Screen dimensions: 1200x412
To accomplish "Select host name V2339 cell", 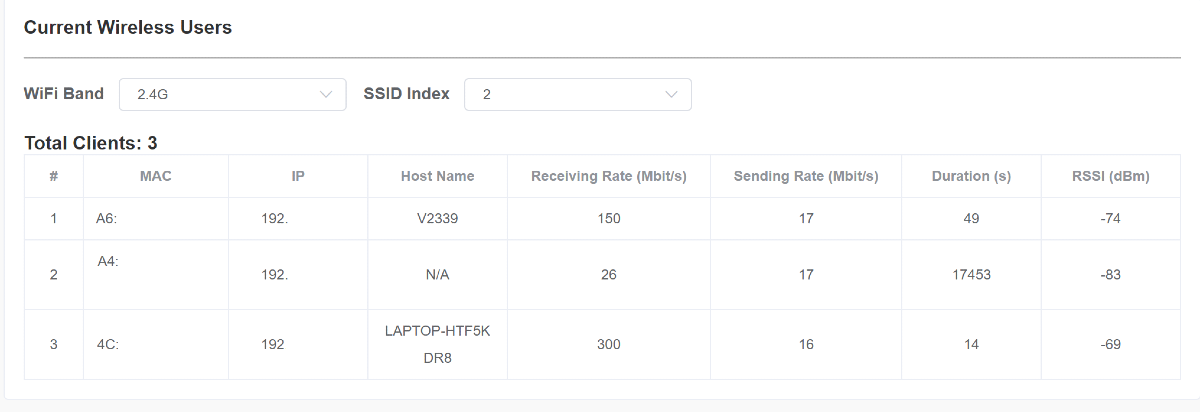I will point(437,218).
